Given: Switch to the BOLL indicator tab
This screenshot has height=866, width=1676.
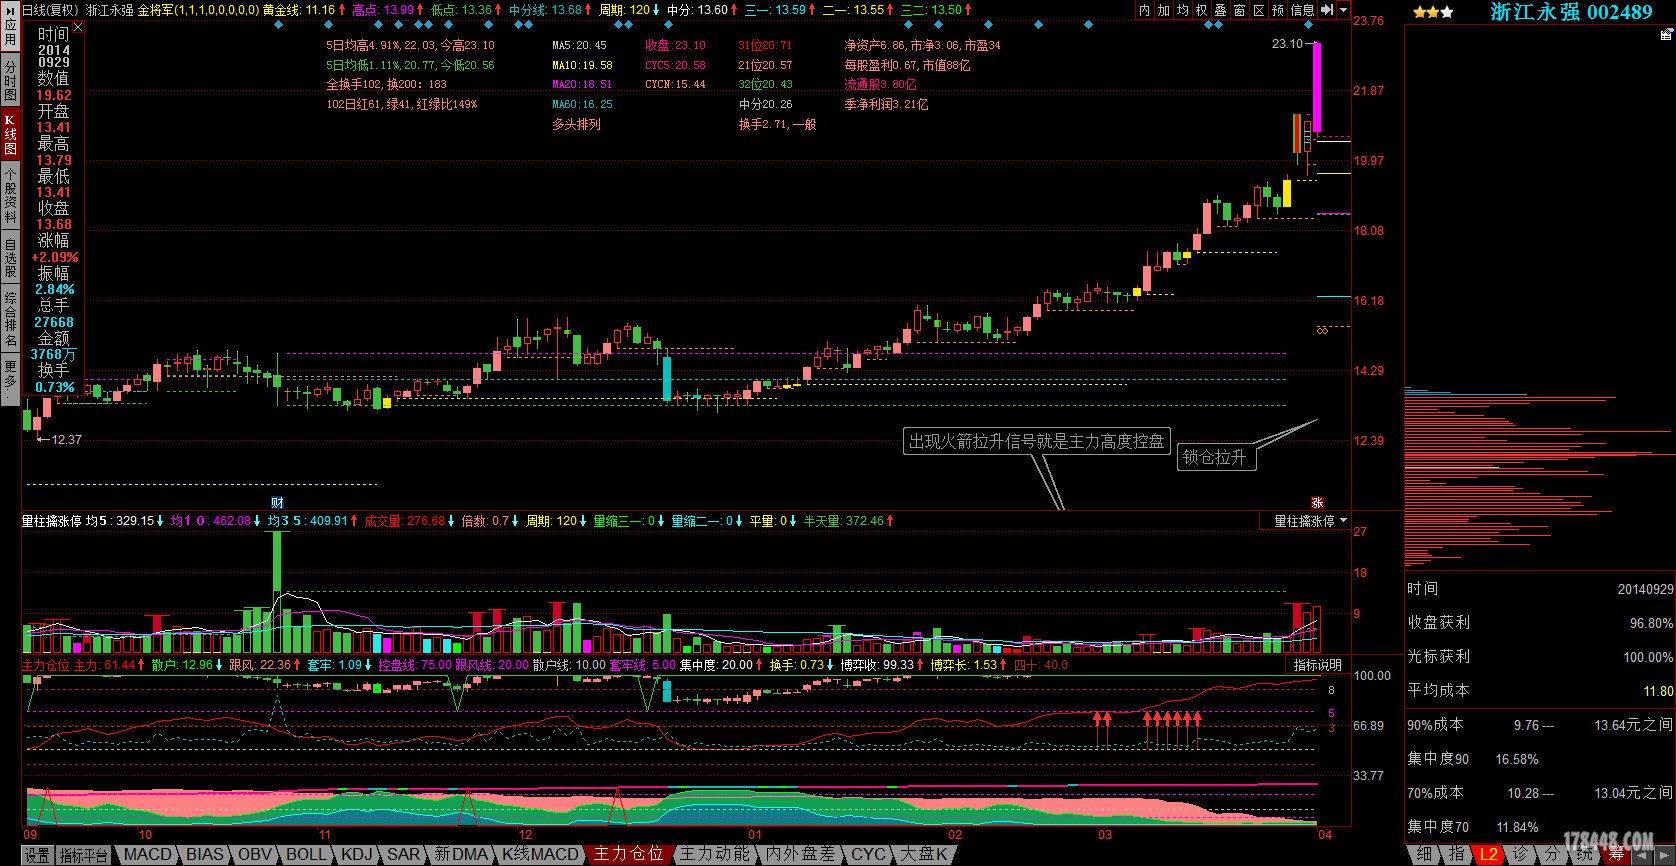Looking at the screenshot, I should [x=306, y=855].
